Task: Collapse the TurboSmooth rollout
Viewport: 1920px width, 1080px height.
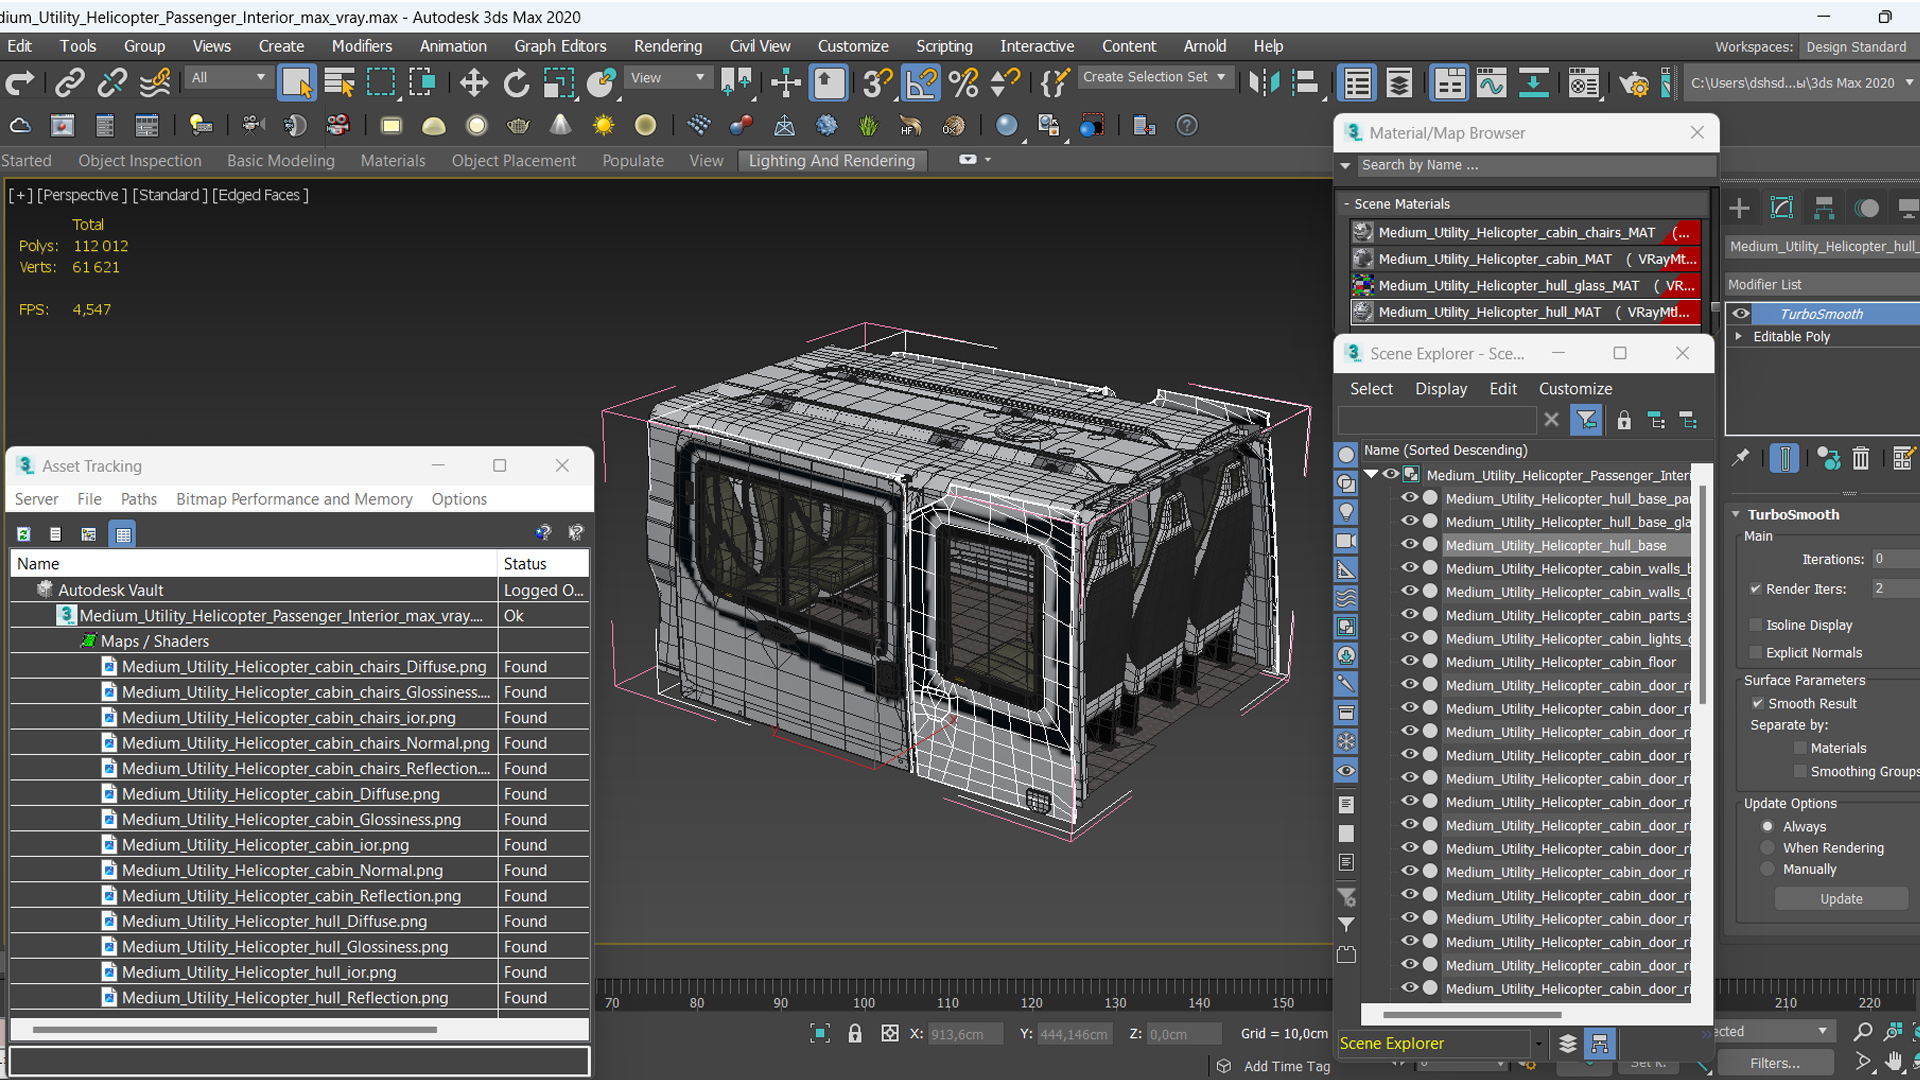Action: 1736,514
